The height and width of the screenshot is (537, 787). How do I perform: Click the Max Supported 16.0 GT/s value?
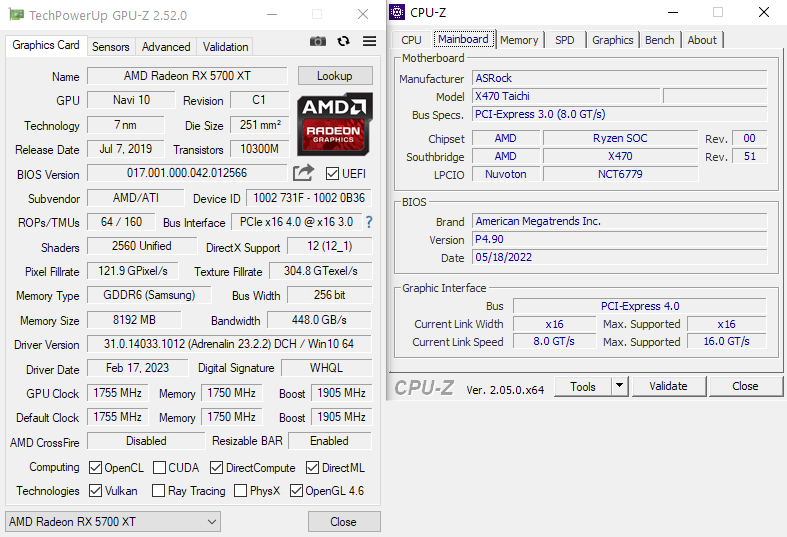coord(726,341)
